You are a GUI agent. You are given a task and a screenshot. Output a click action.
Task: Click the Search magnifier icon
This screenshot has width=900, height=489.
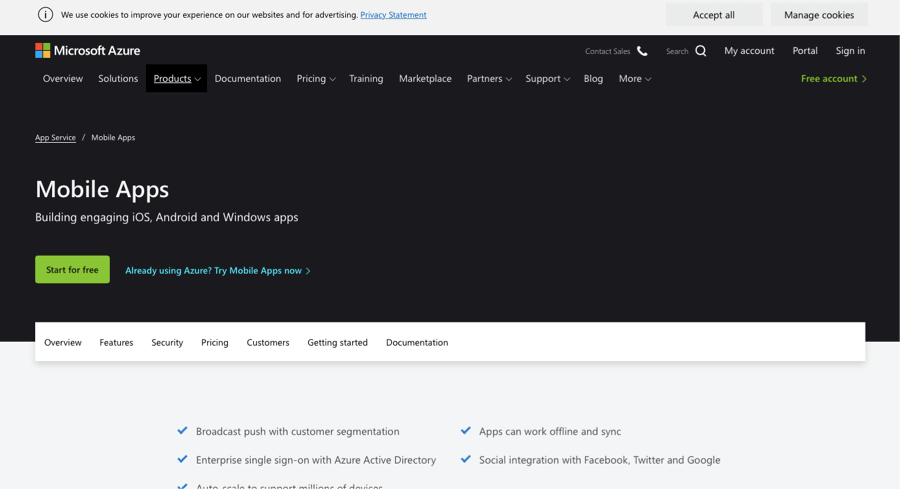tap(701, 51)
